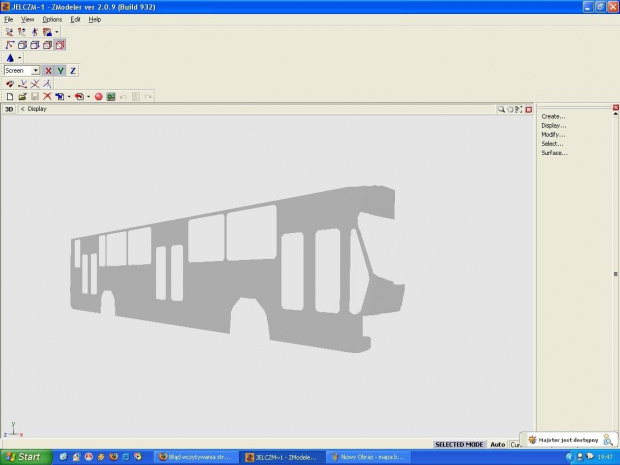
Task: Toggle the X axis constraint
Action: click(48, 71)
